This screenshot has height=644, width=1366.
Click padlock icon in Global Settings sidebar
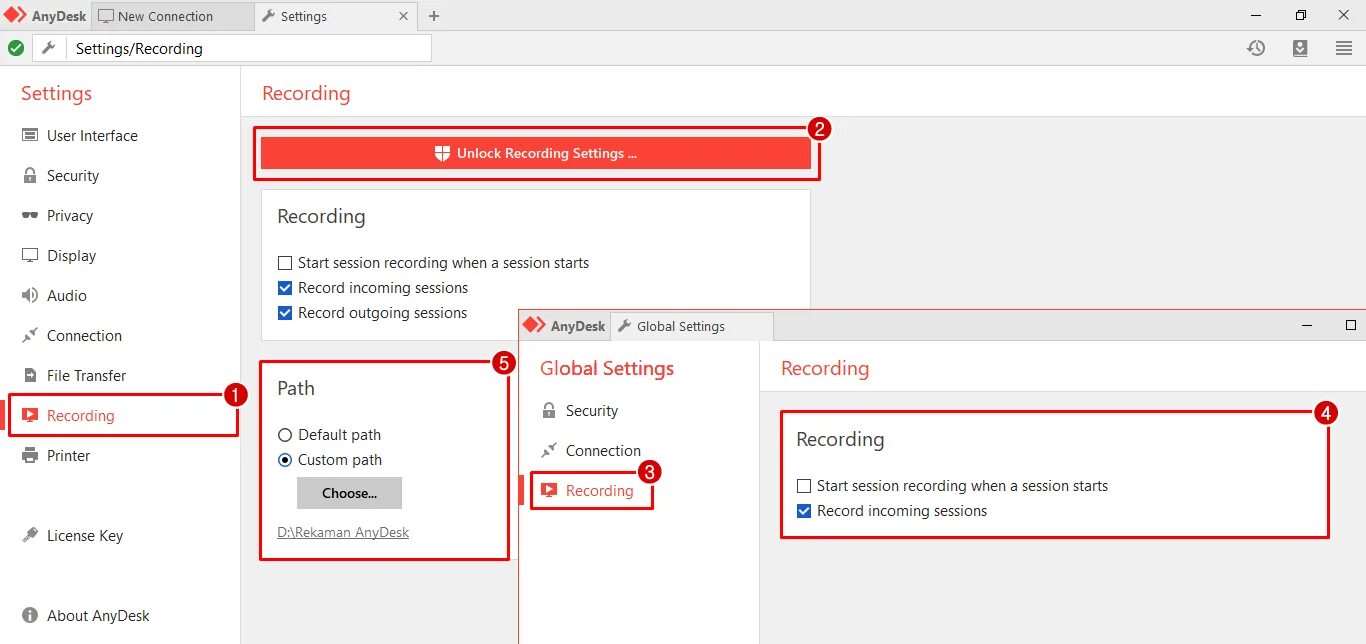[x=548, y=411]
